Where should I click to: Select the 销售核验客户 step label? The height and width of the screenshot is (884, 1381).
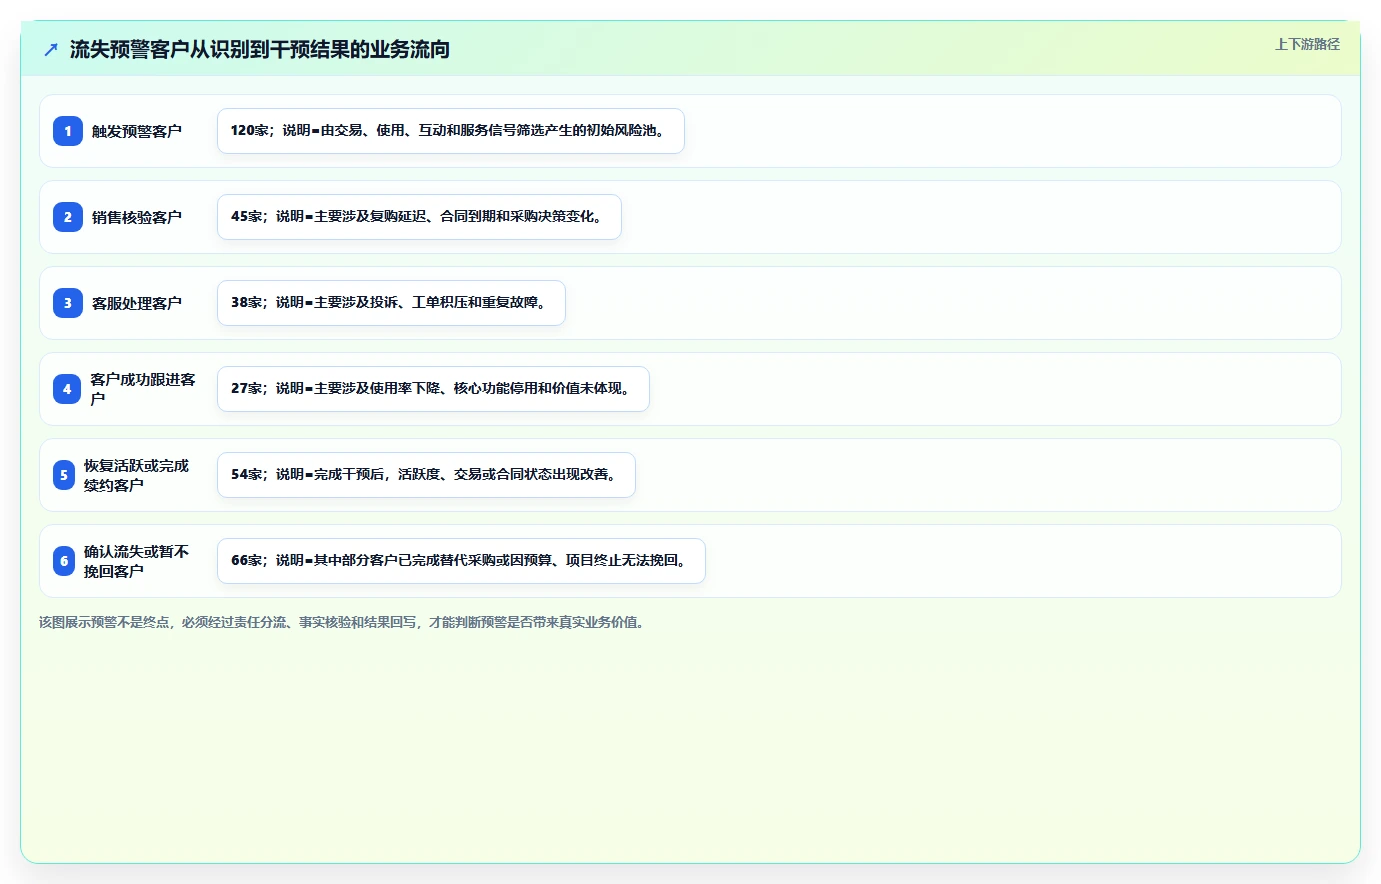[137, 217]
